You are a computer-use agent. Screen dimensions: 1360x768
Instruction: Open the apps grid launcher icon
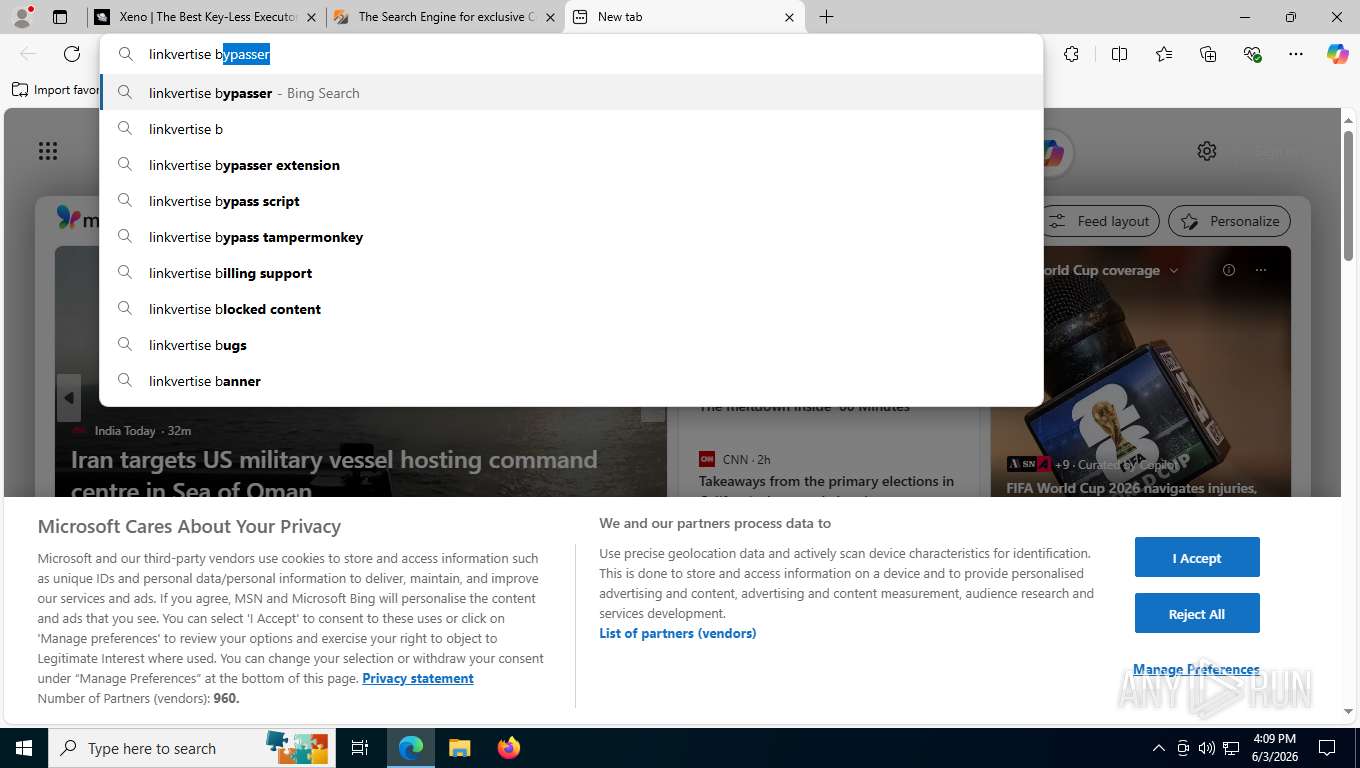[48, 151]
